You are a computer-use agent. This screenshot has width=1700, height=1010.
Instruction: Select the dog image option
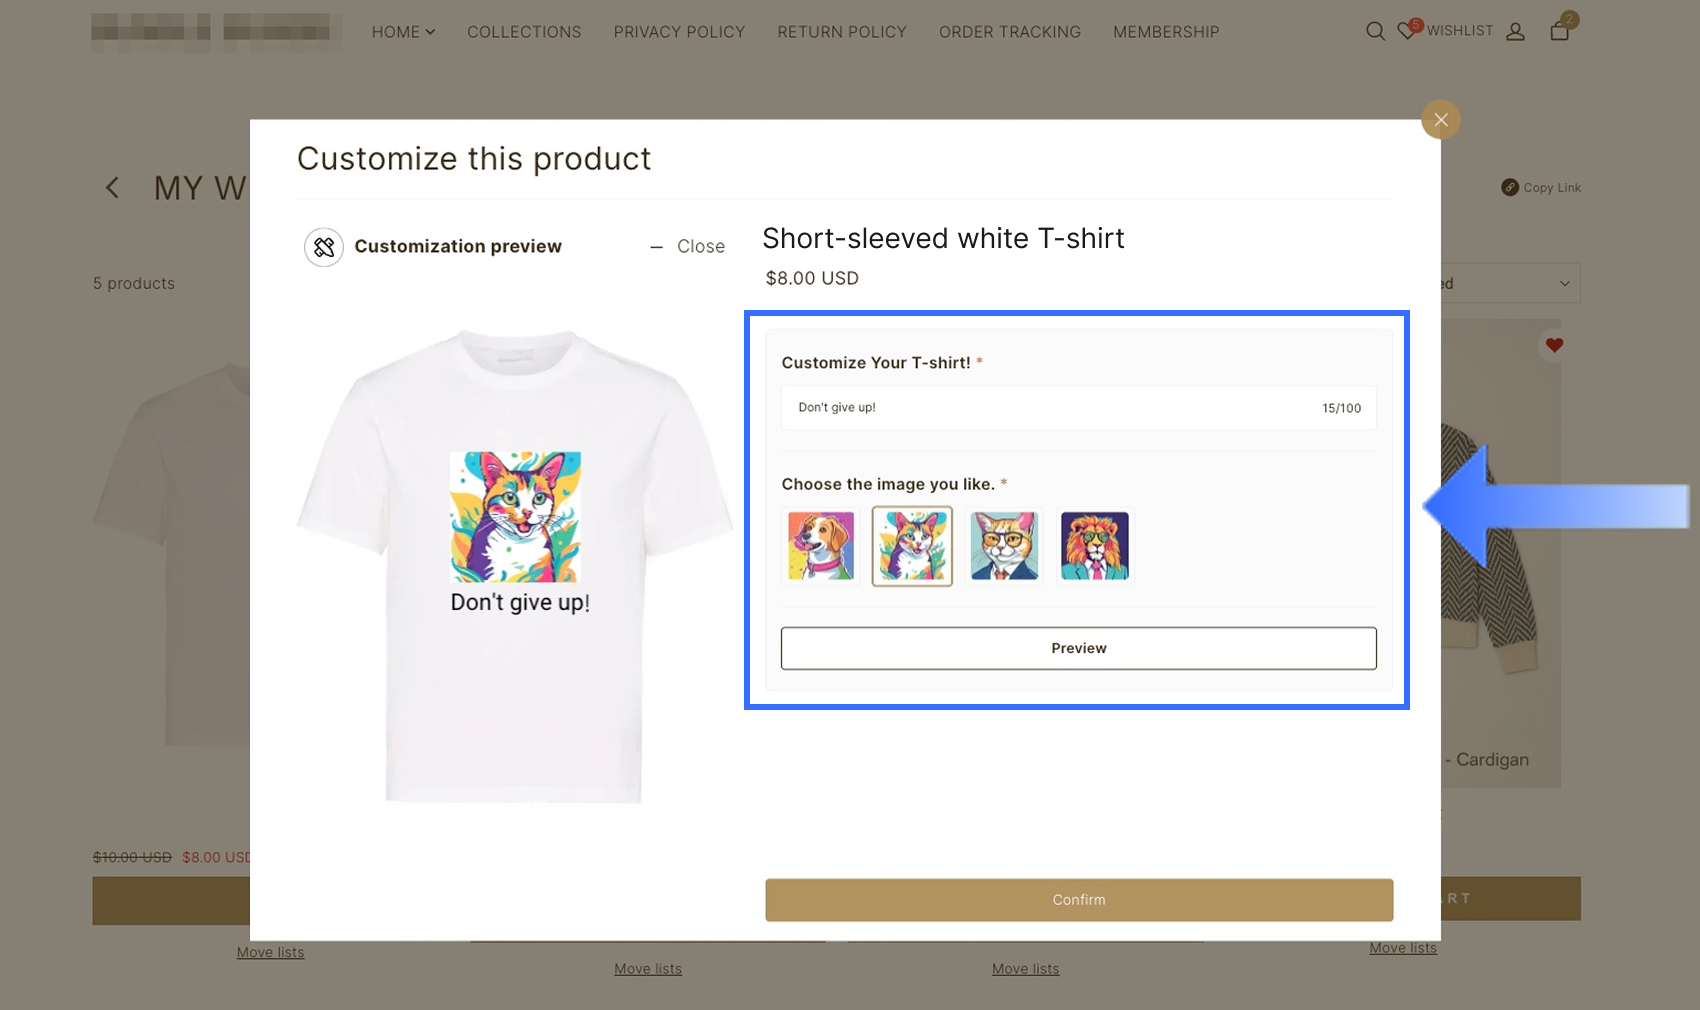pos(821,546)
